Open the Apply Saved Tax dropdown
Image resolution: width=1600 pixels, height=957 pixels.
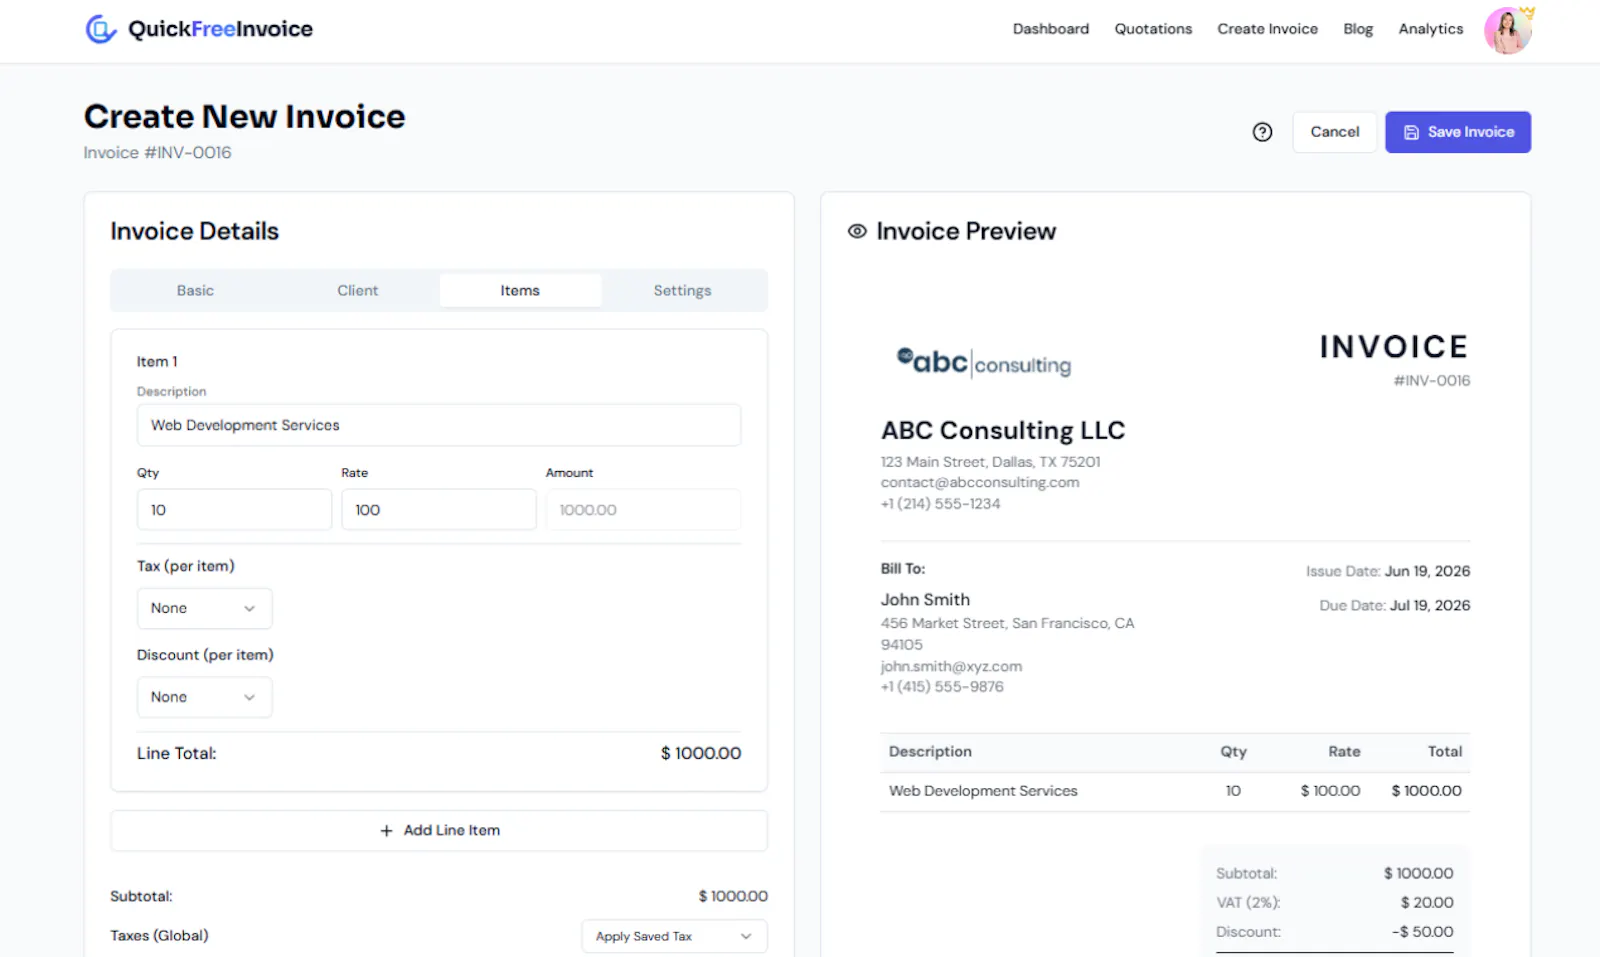pos(674,937)
